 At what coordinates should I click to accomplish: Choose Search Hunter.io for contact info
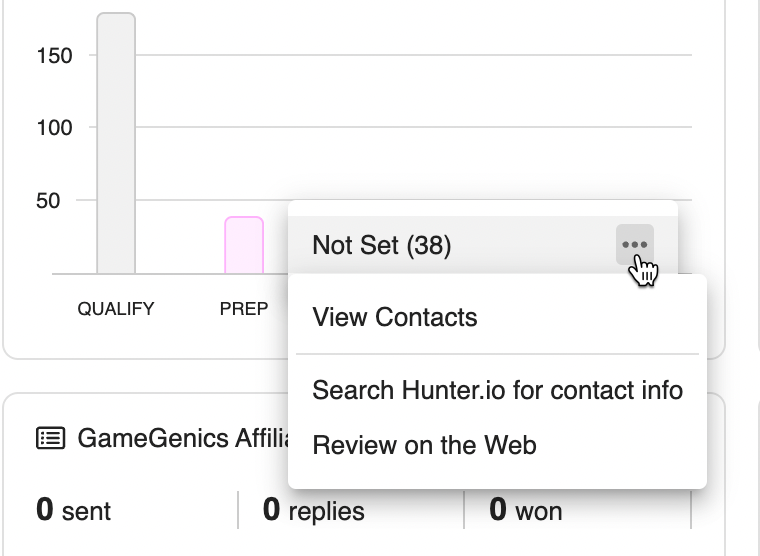click(x=497, y=390)
